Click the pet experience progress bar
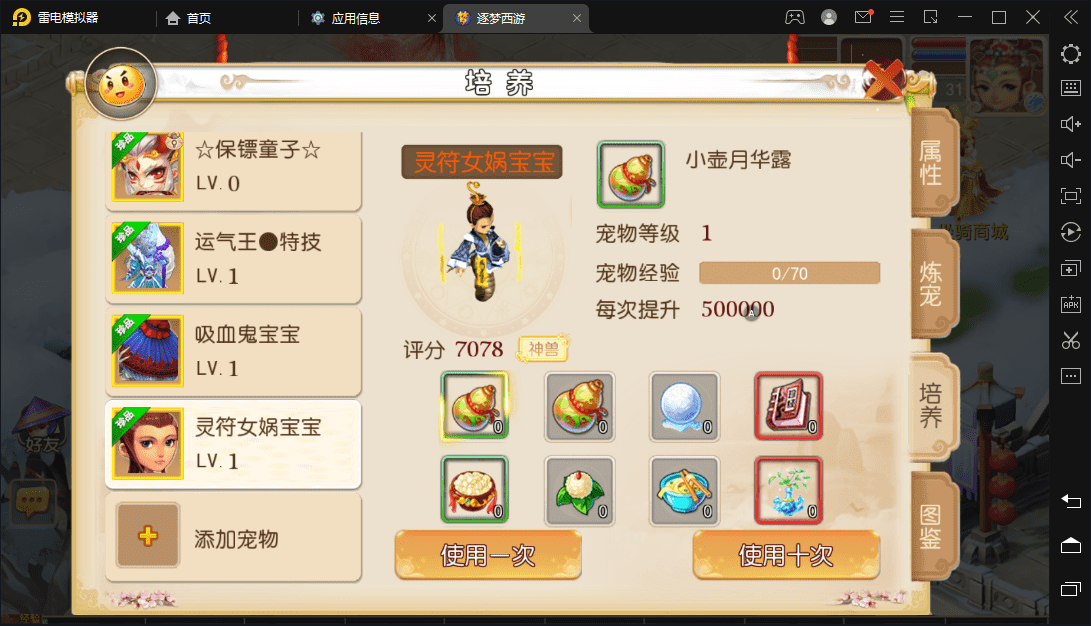The height and width of the screenshot is (626, 1091). 790,273
